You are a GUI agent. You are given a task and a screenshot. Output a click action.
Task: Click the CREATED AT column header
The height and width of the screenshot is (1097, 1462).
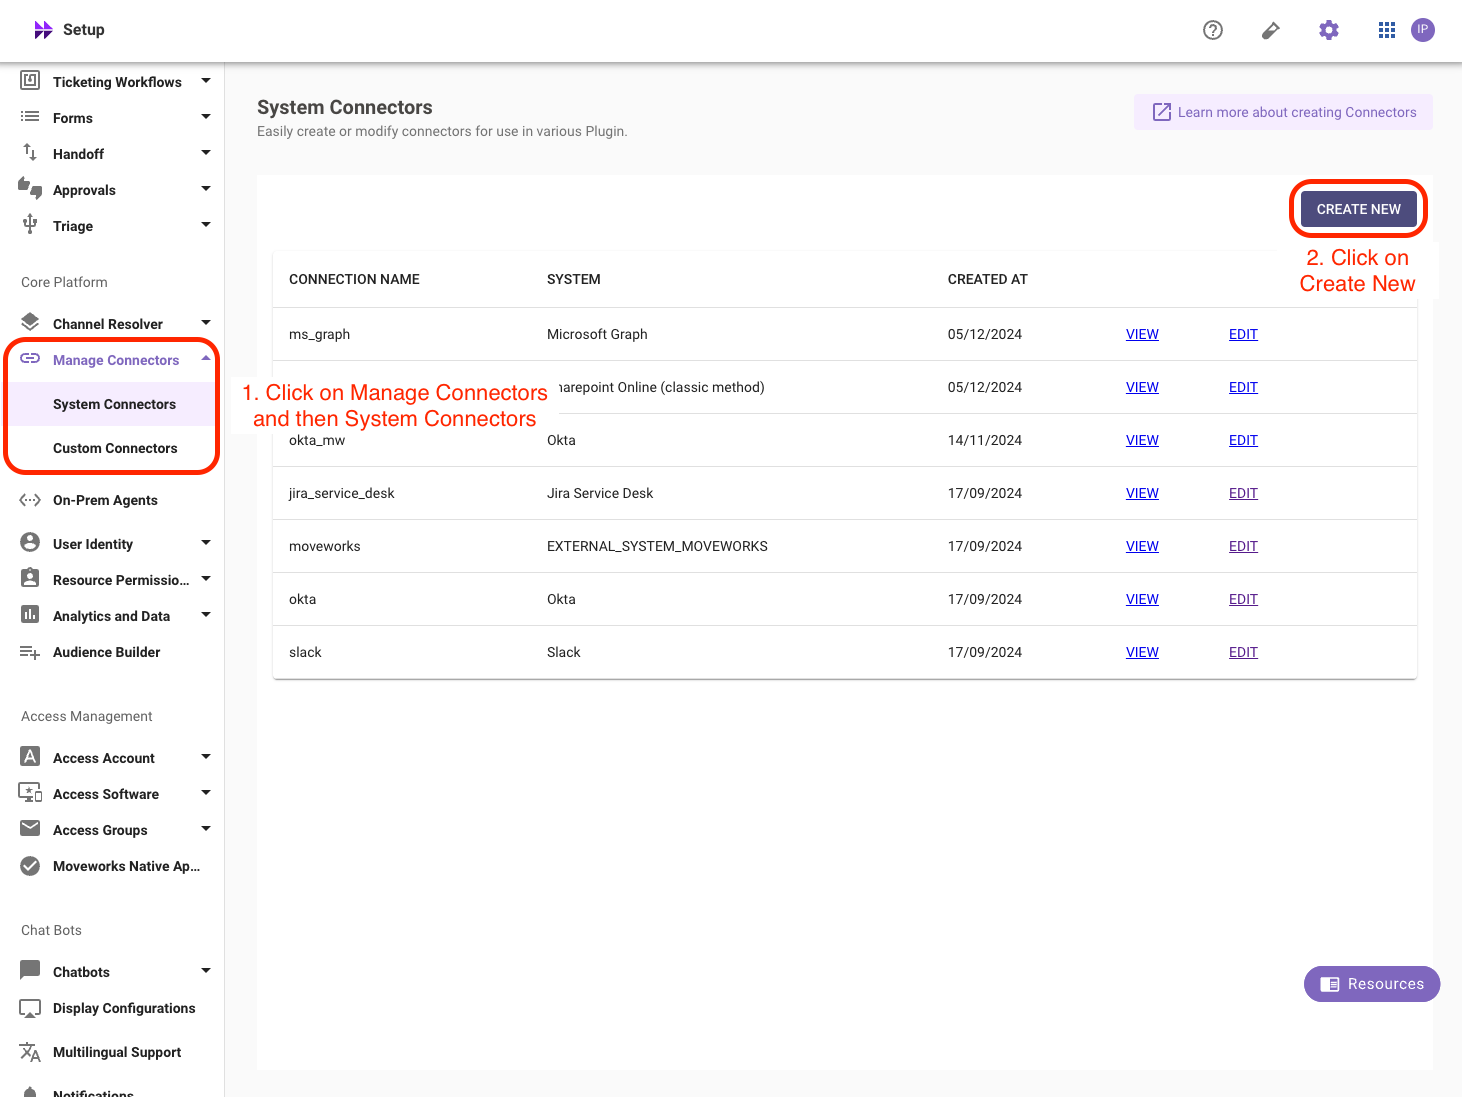point(987,279)
